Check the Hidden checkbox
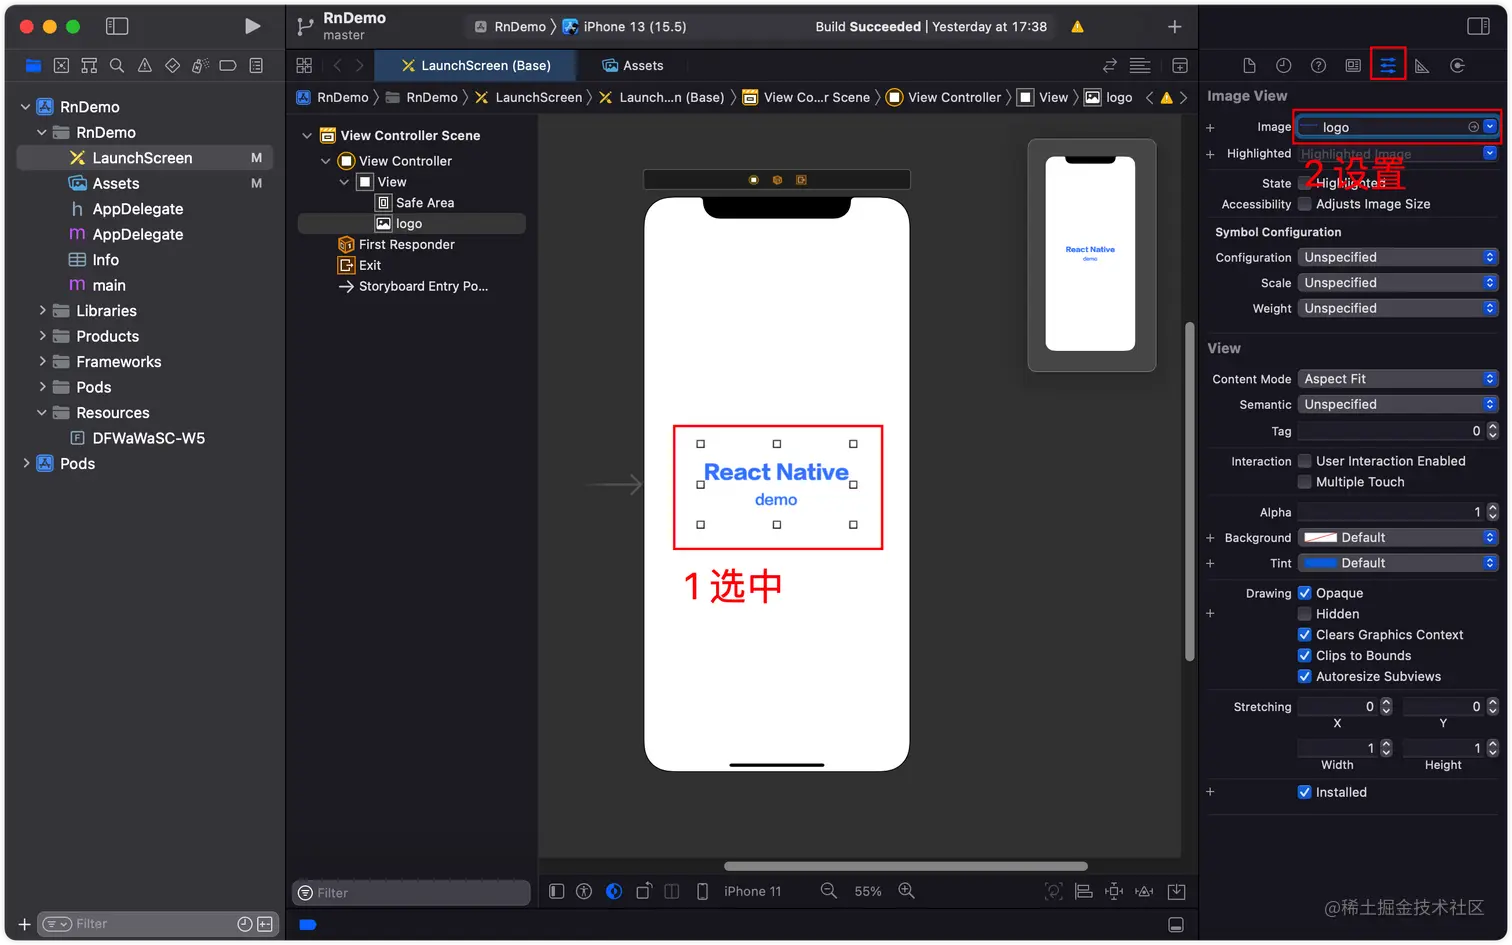1512x945 pixels. [1304, 614]
